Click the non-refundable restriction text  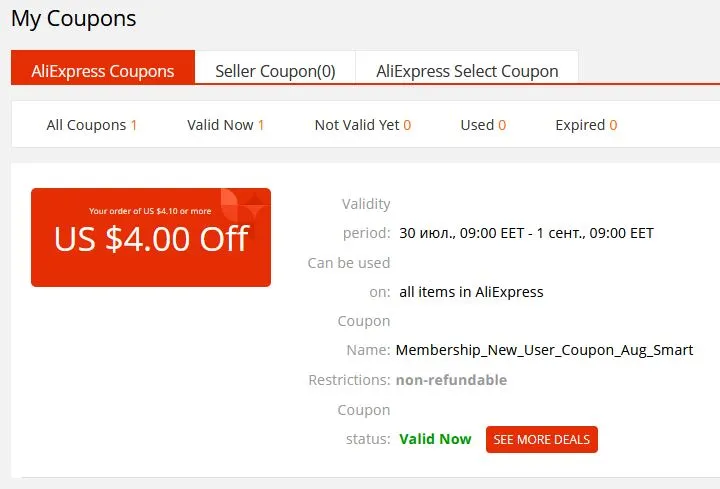click(x=451, y=380)
